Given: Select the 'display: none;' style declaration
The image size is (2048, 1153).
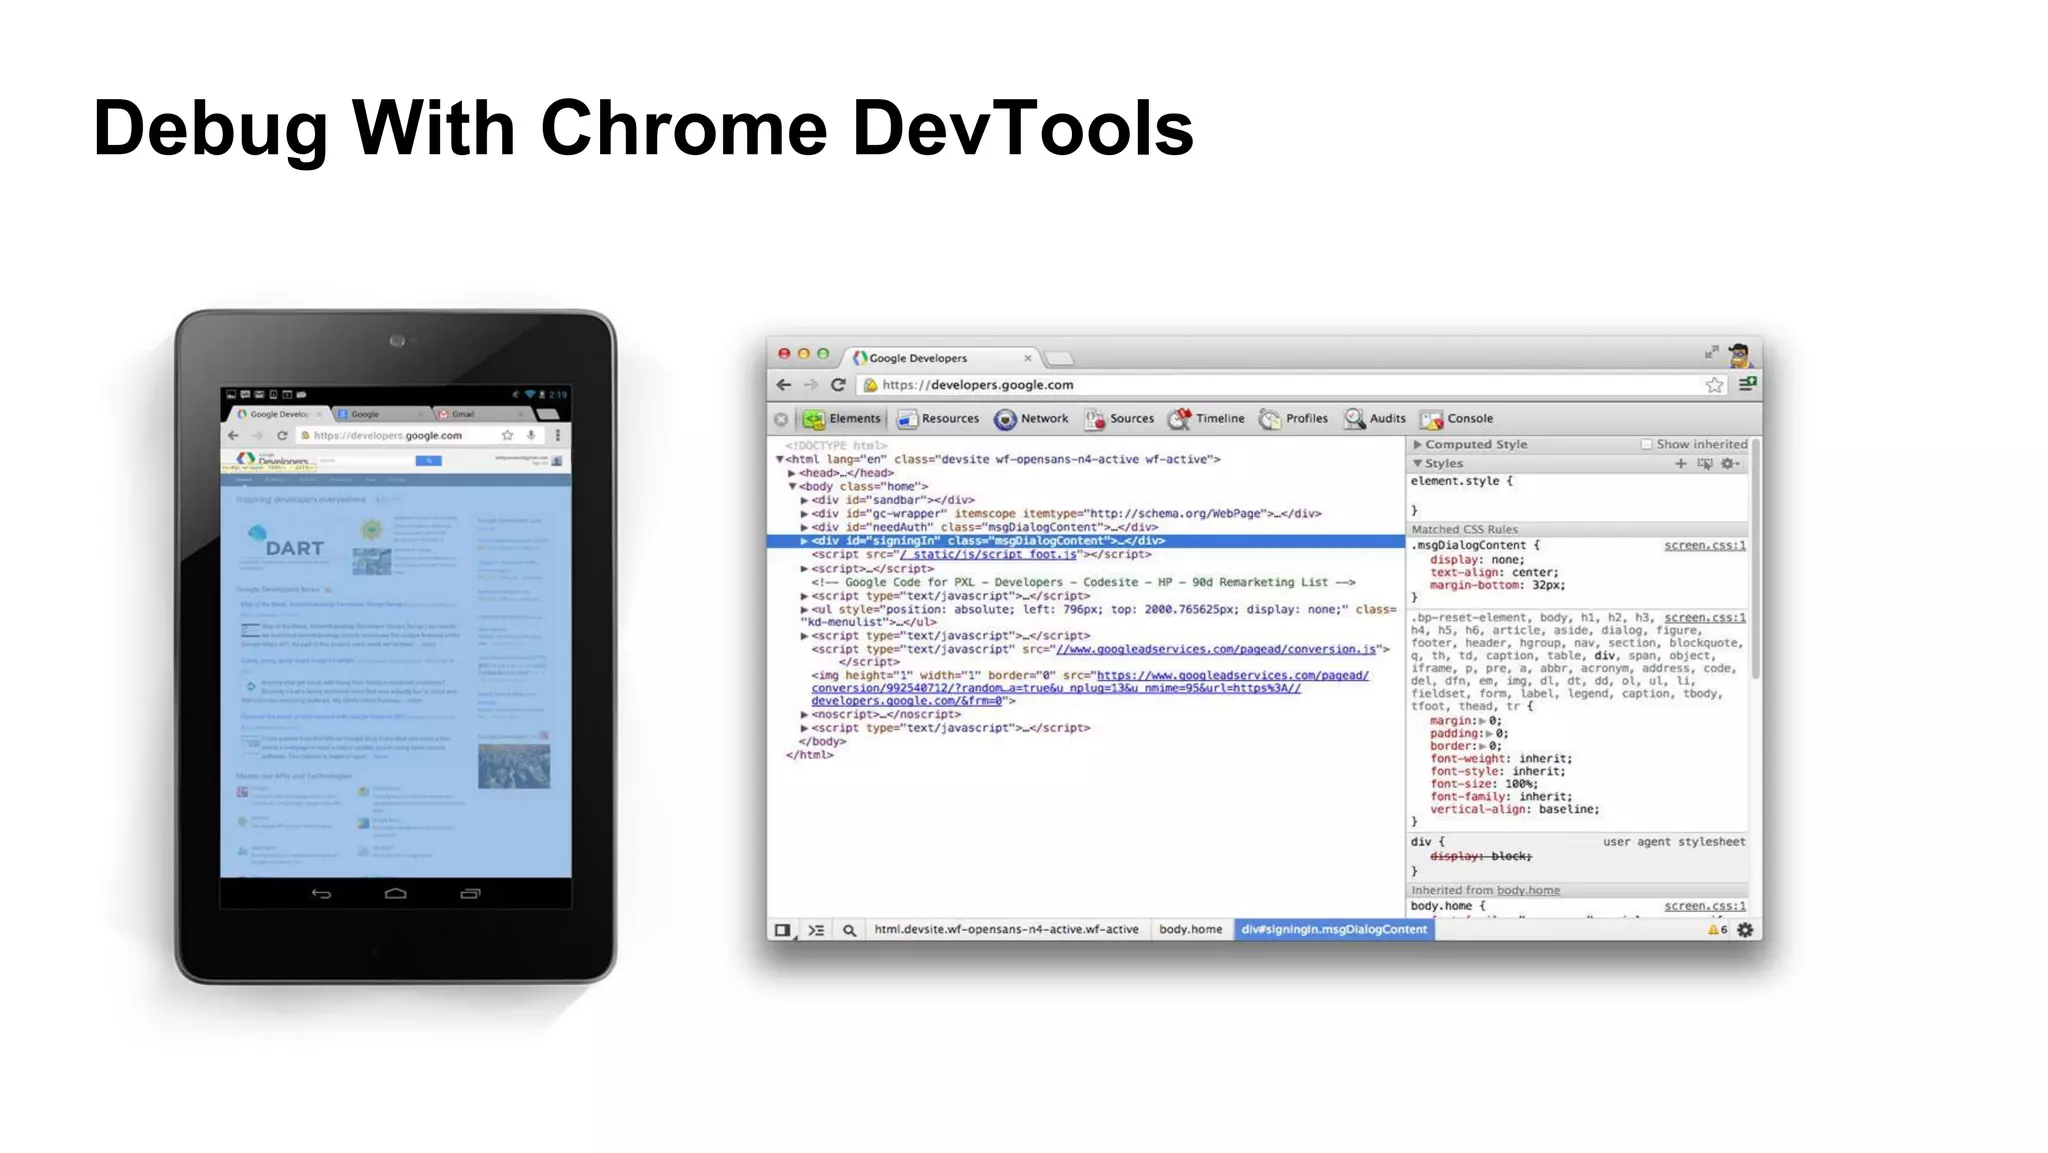Looking at the screenshot, I should pos(1477,560).
